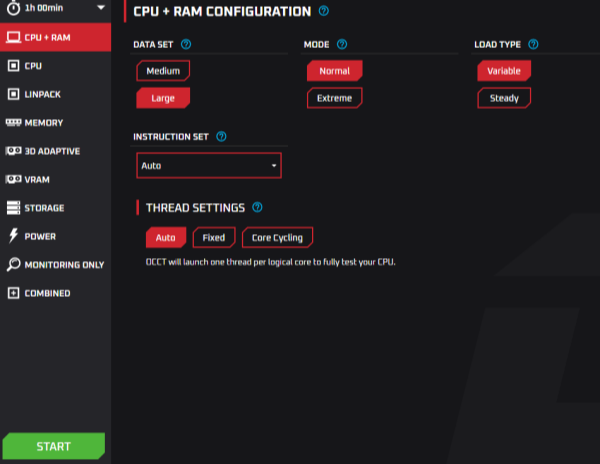Open the Instruction Set help icon

coord(221,137)
